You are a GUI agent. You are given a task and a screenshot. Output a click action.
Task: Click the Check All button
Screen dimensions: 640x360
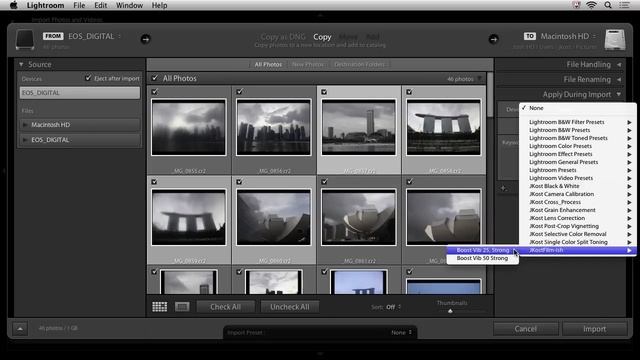tap(225, 307)
